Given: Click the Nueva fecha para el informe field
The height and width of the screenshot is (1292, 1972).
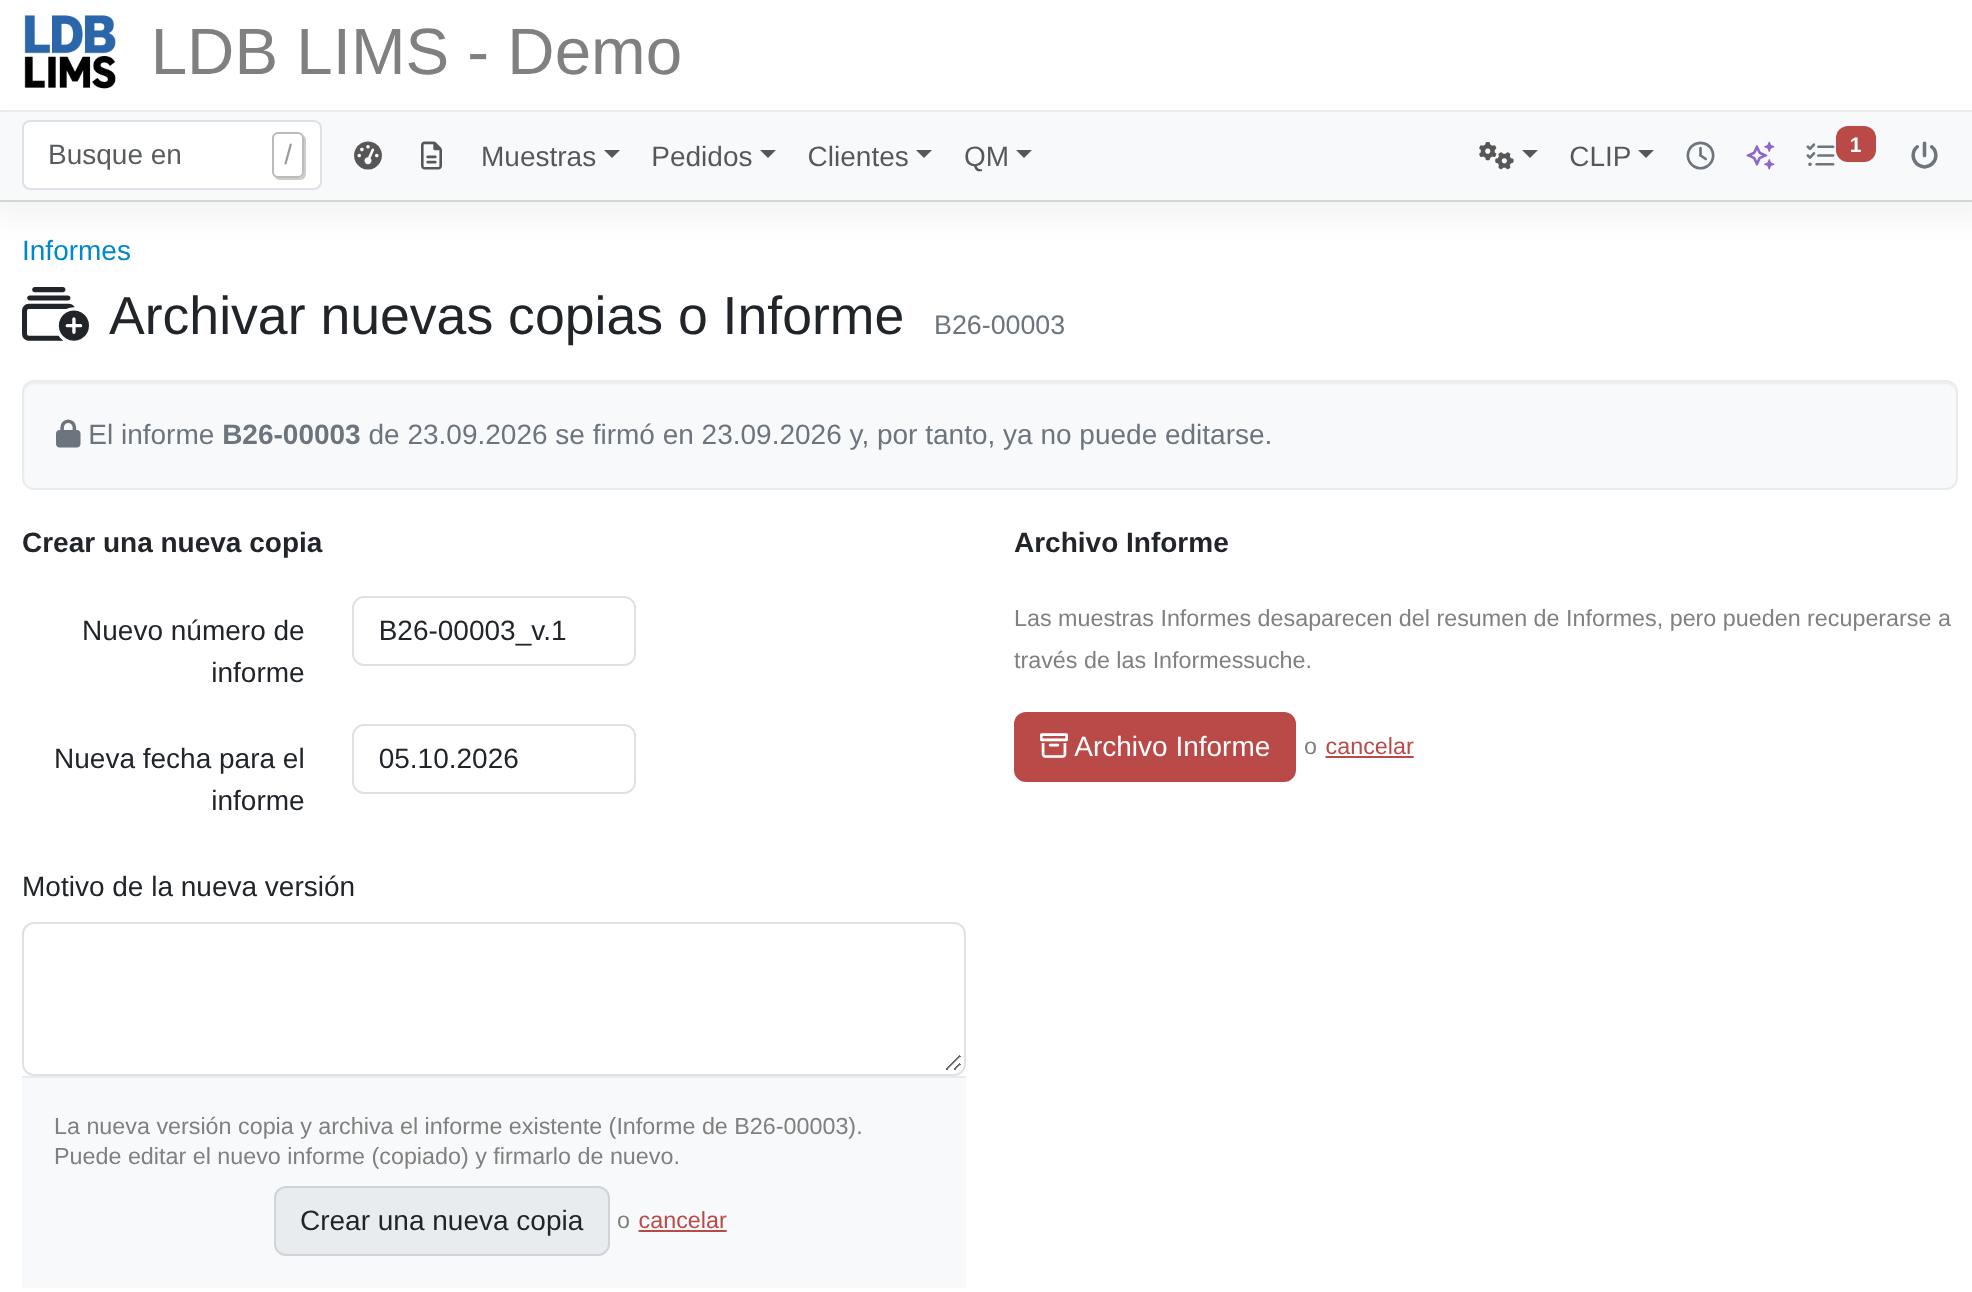Looking at the screenshot, I should tap(494, 759).
